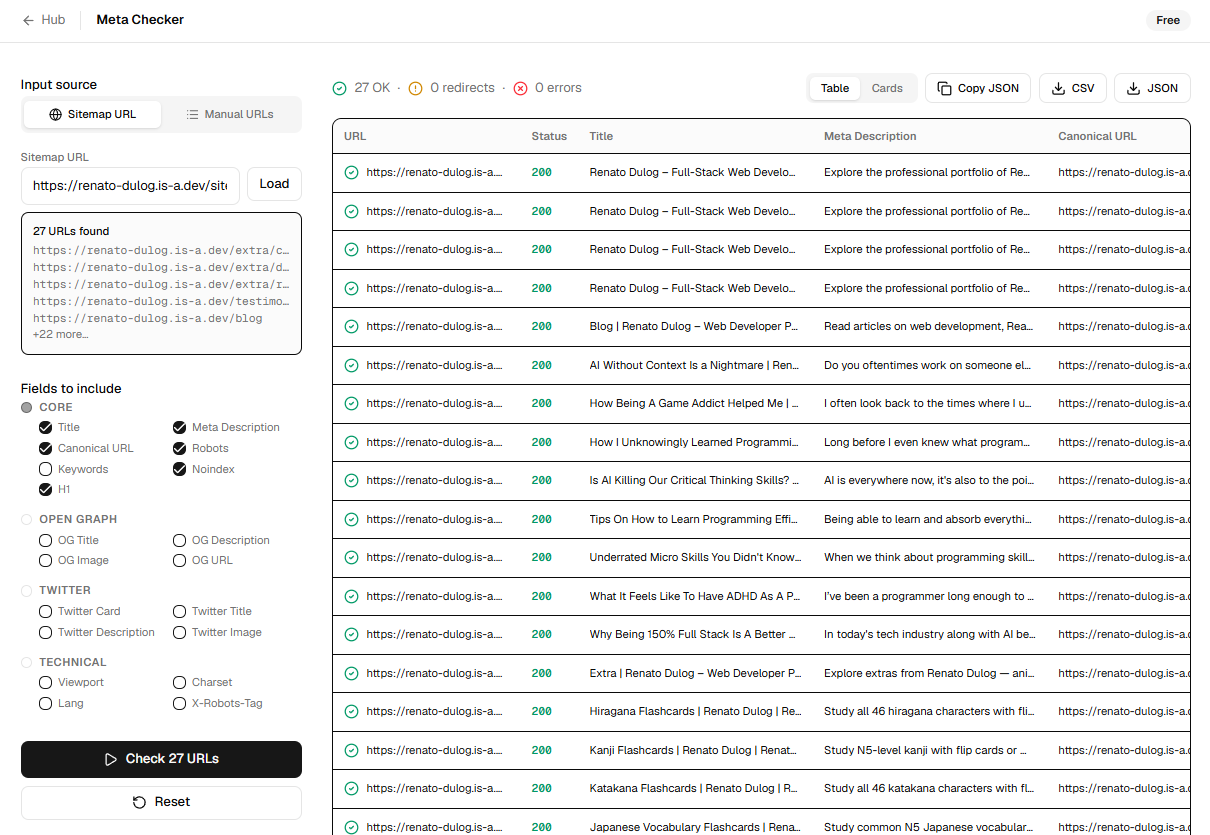Toggle the entire CORE field group
Screen dimensions: 1210x835
tap(27, 407)
